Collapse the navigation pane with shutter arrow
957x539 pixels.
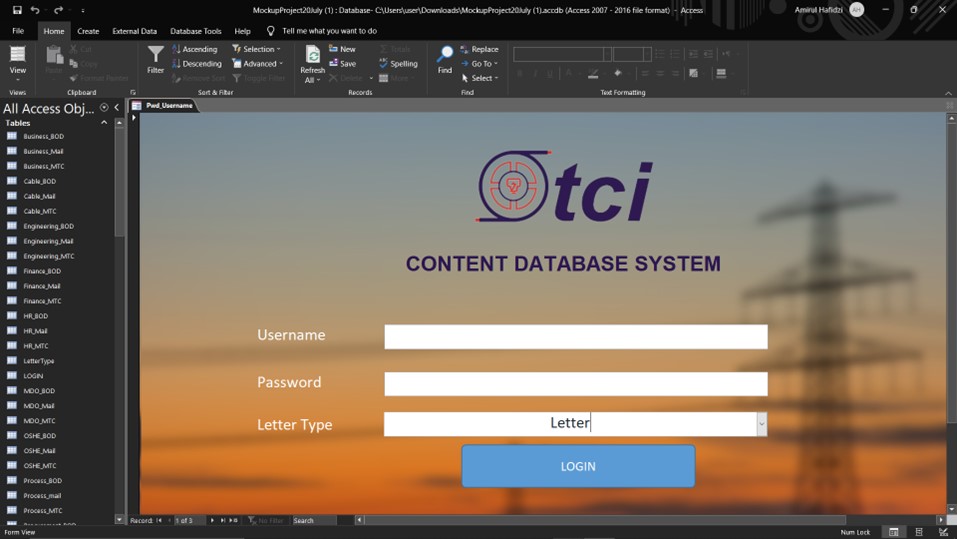[x=117, y=107]
